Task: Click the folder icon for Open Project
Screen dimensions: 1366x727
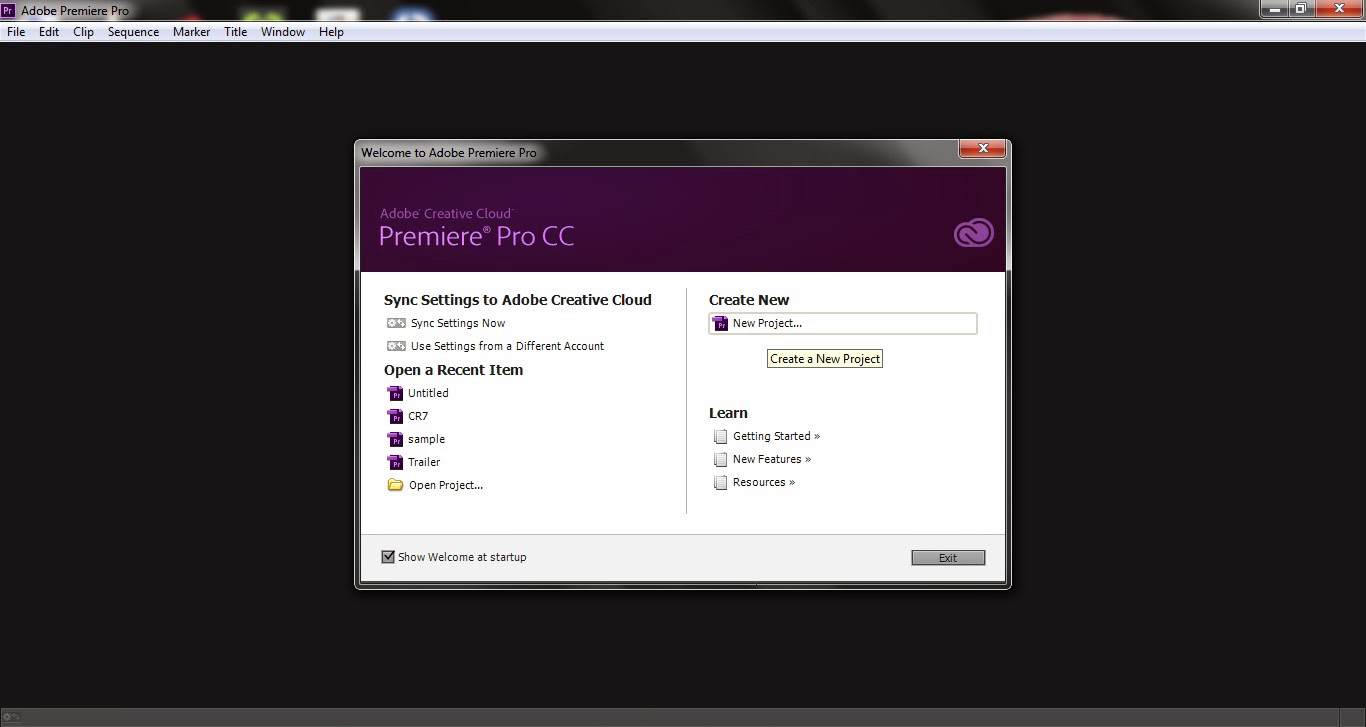Action: (x=395, y=485)
